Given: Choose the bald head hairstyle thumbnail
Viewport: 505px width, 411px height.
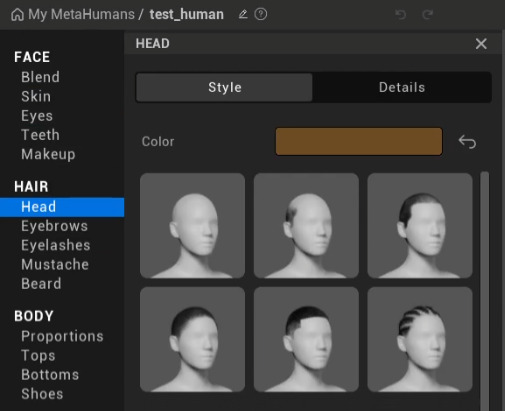Looking at the screenshot, I should [x=193, y=225].
